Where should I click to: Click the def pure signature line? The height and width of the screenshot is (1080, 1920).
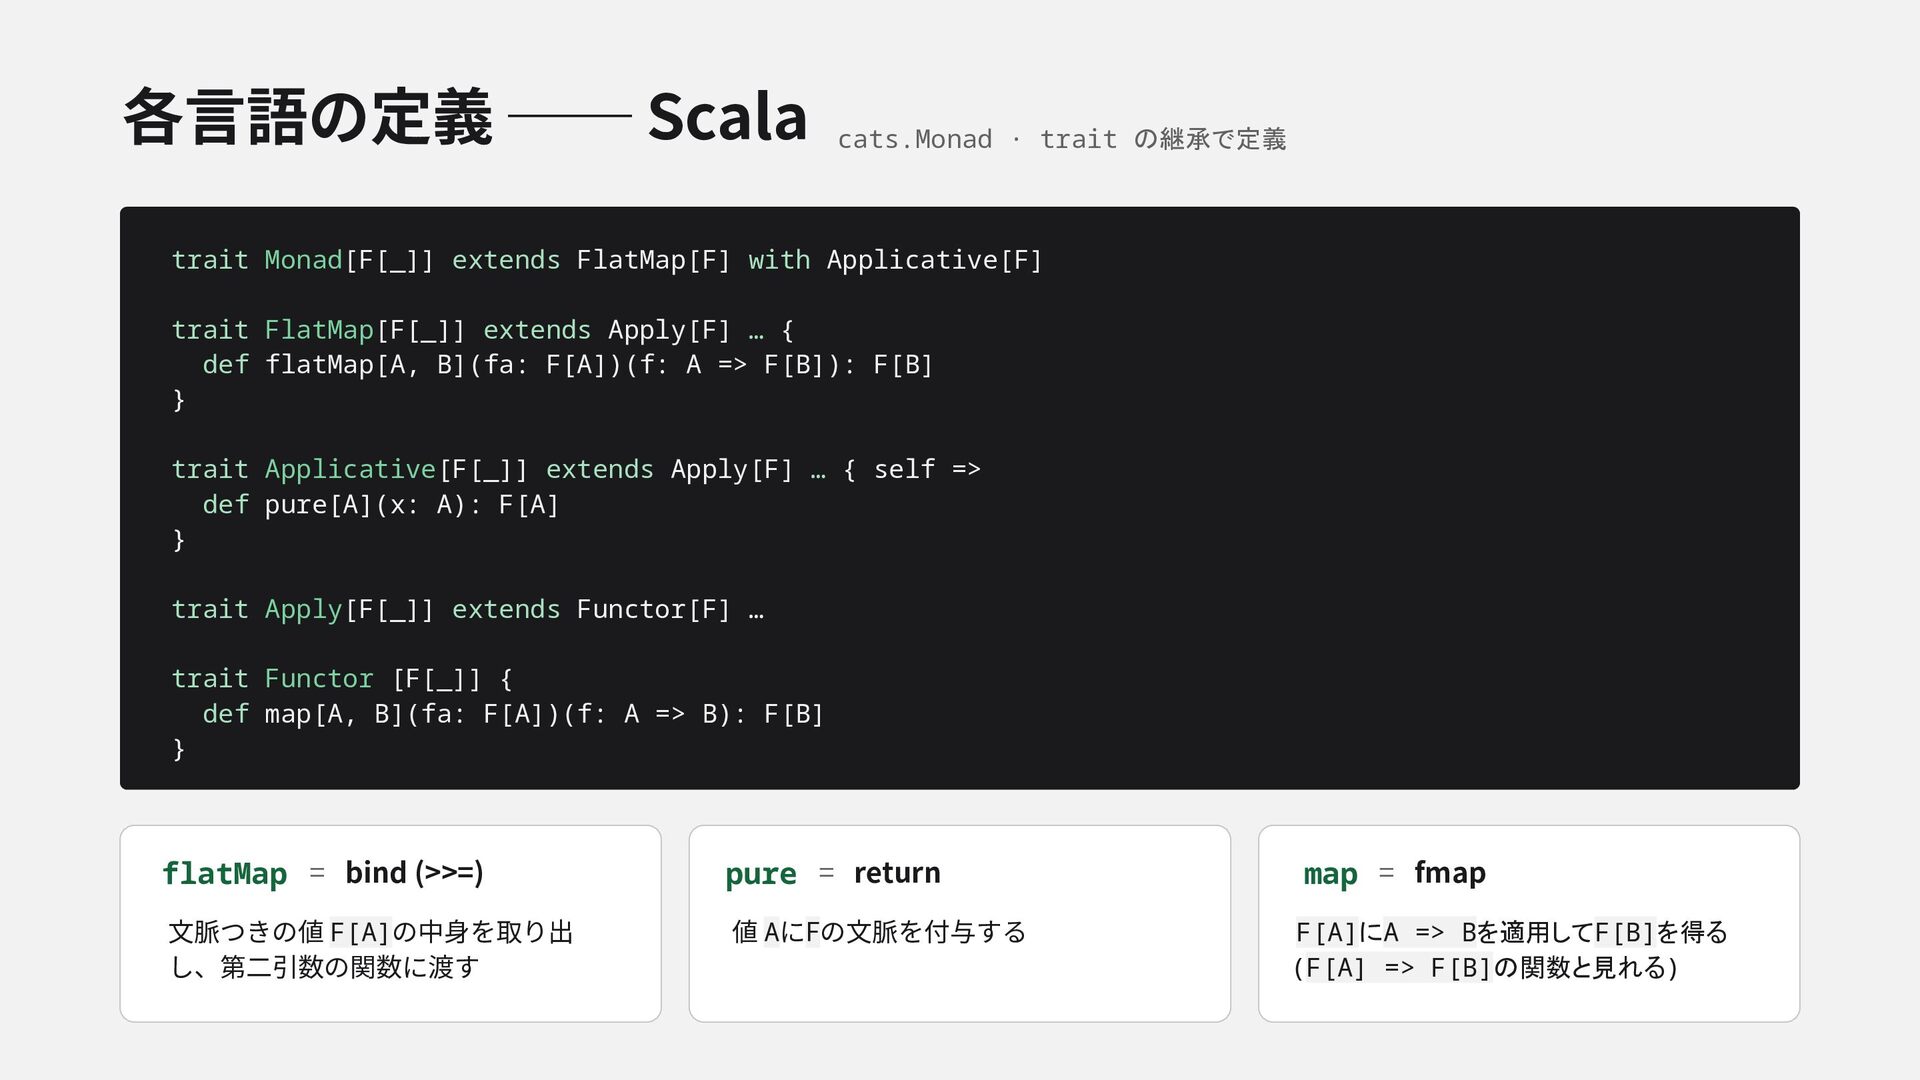(x=380, y=505)
